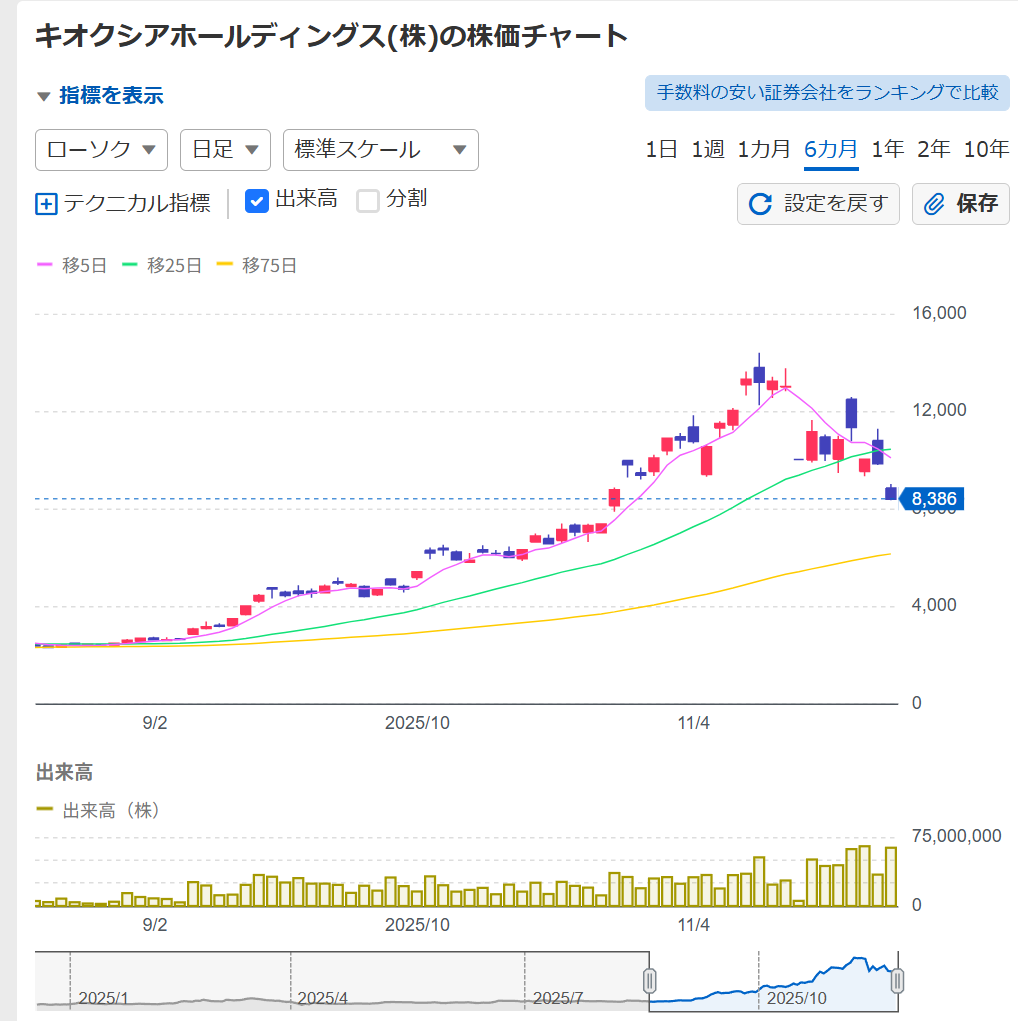Select the 1カ月 period tab
The image size is (1018, 1021).
pyautogui.click(x=764, y=148)
